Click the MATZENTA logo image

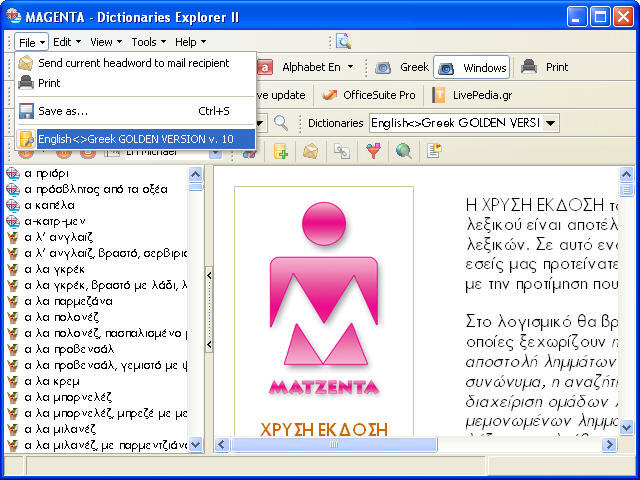tap(324, 300)
